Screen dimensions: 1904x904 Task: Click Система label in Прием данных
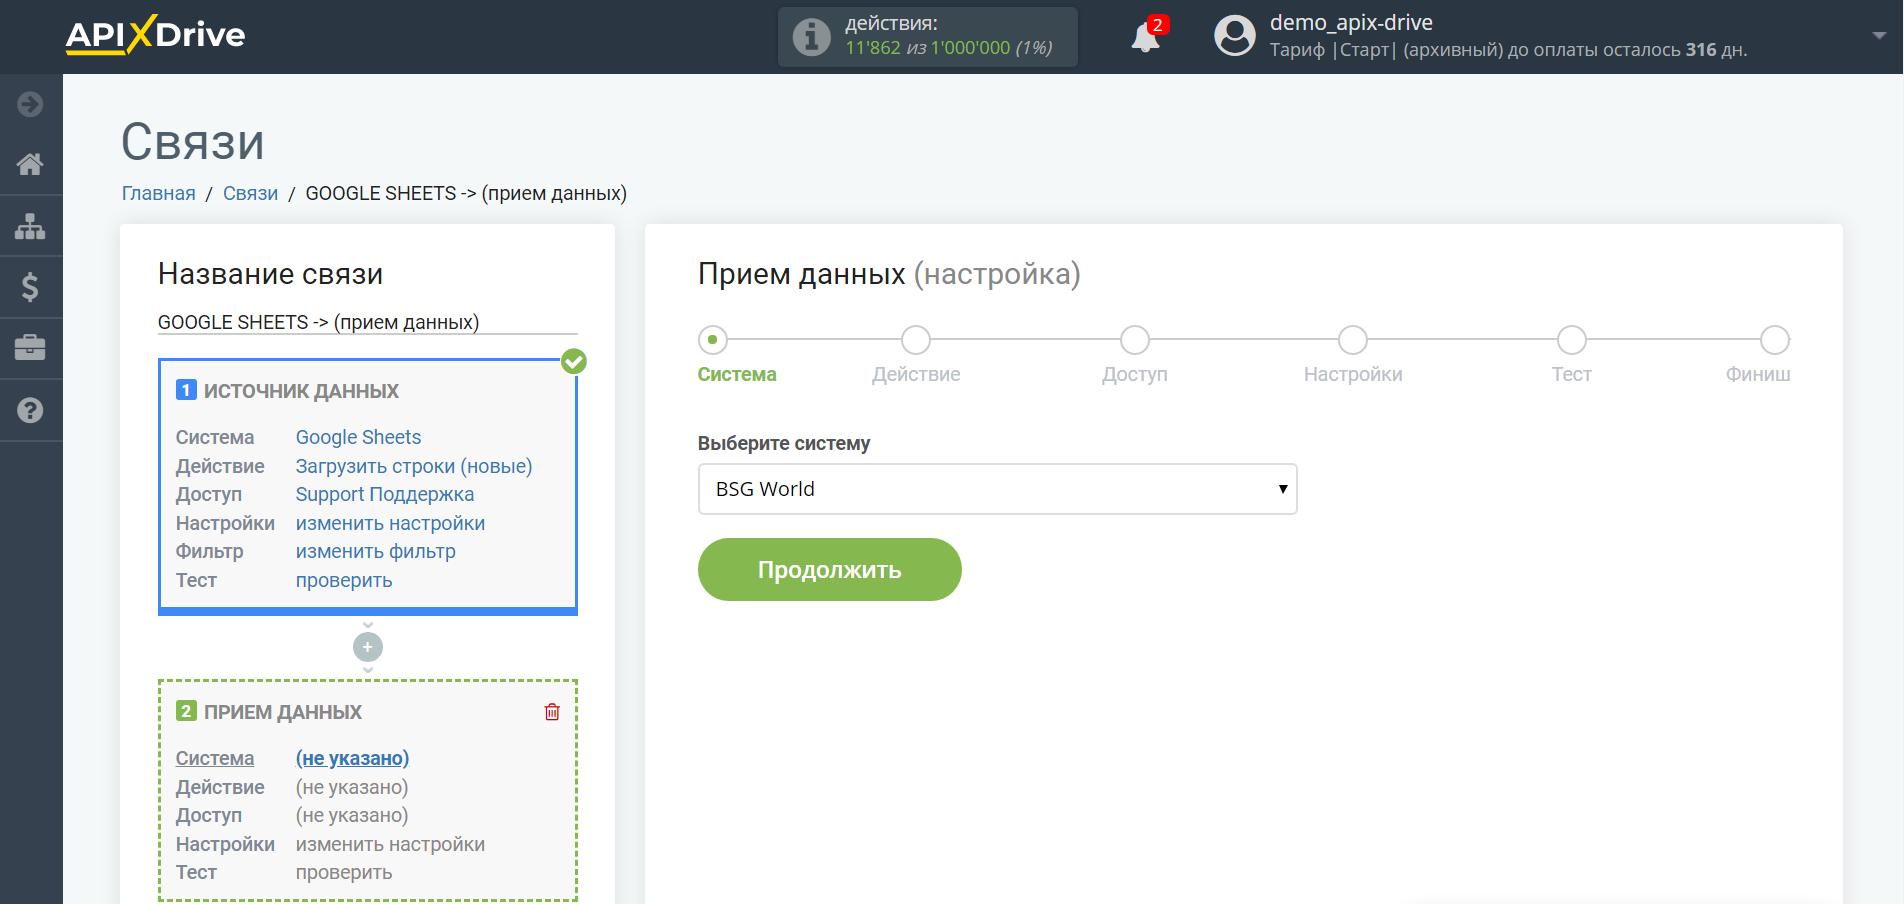(215, 758)
